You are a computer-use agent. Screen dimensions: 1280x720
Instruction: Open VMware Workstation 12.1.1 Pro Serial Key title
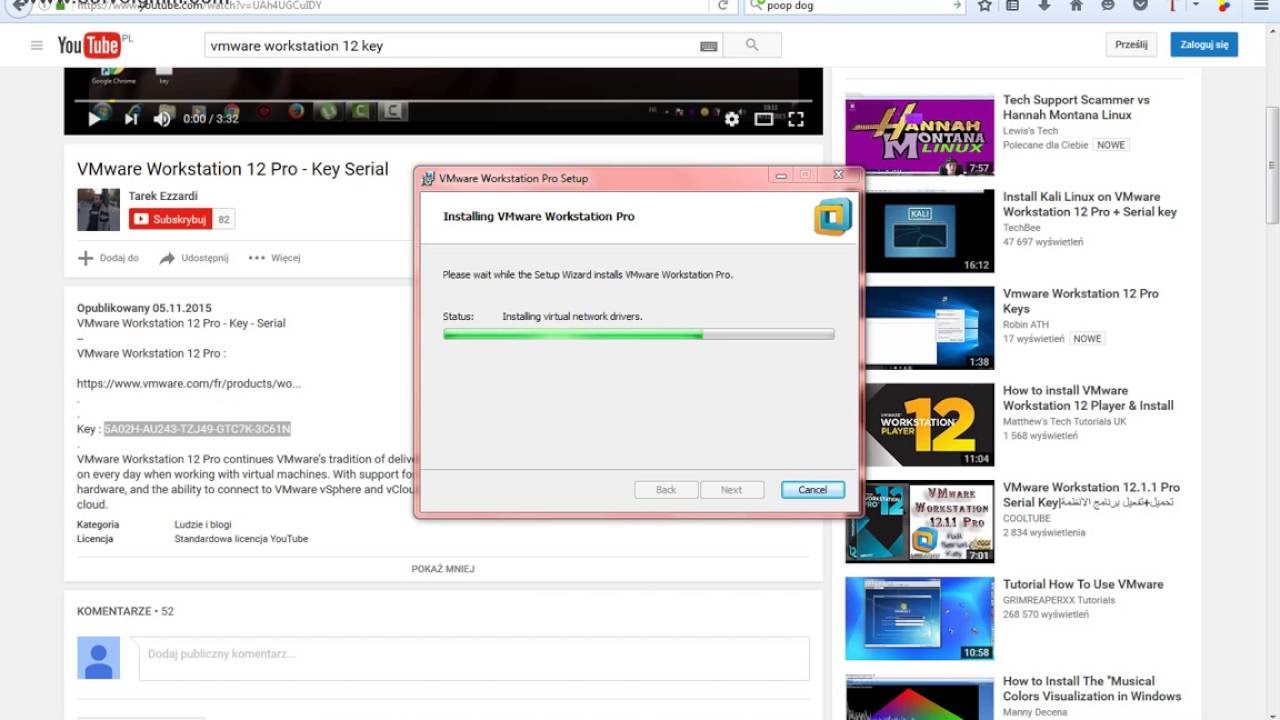click(x=1091, y=495)
